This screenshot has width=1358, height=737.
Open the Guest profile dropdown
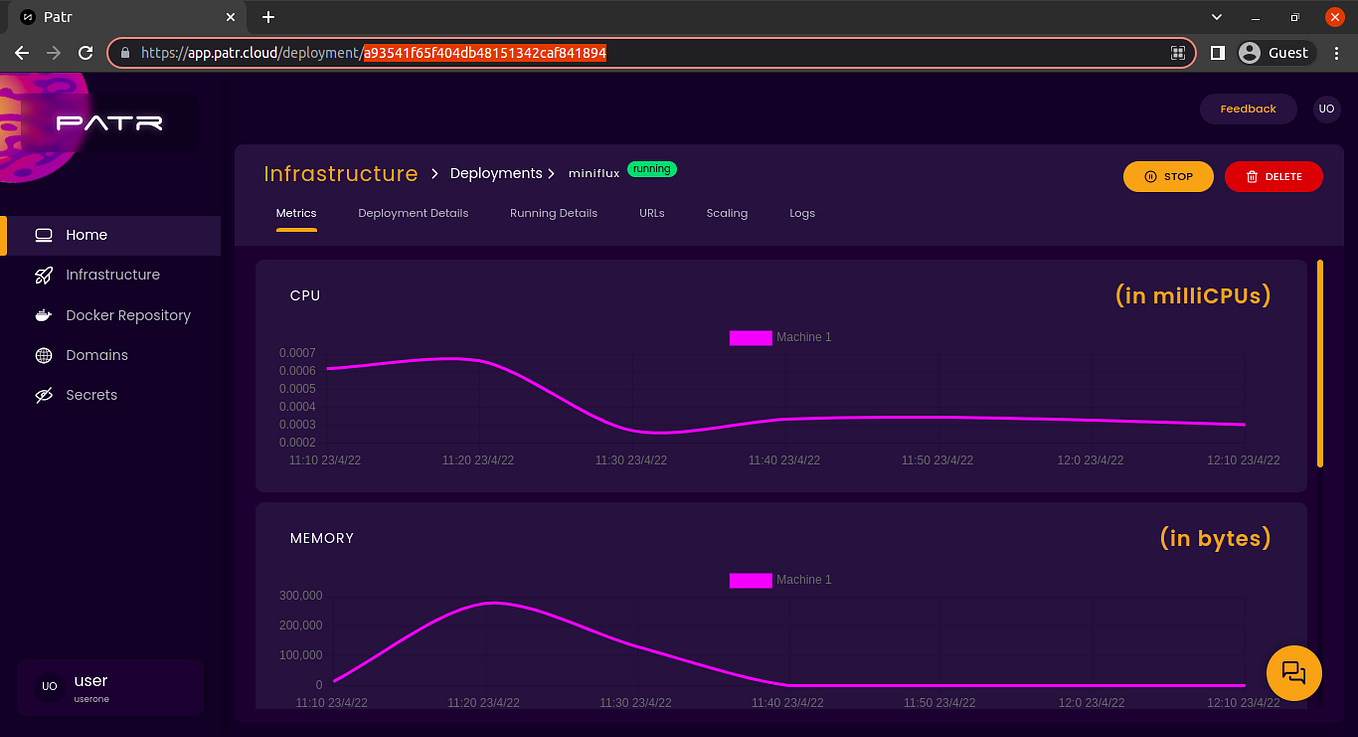point(1275,53)
